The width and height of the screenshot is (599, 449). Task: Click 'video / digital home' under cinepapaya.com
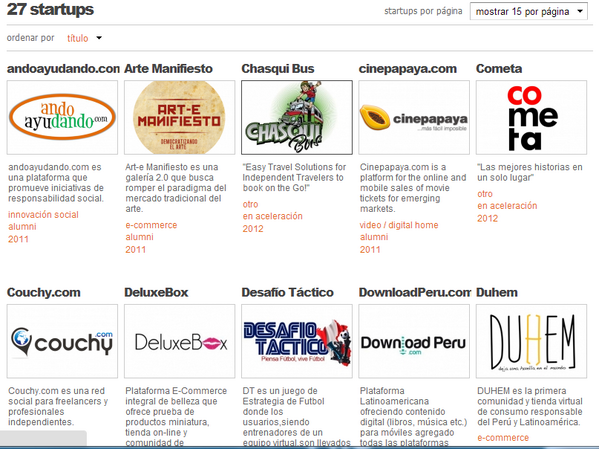(399, 225)
